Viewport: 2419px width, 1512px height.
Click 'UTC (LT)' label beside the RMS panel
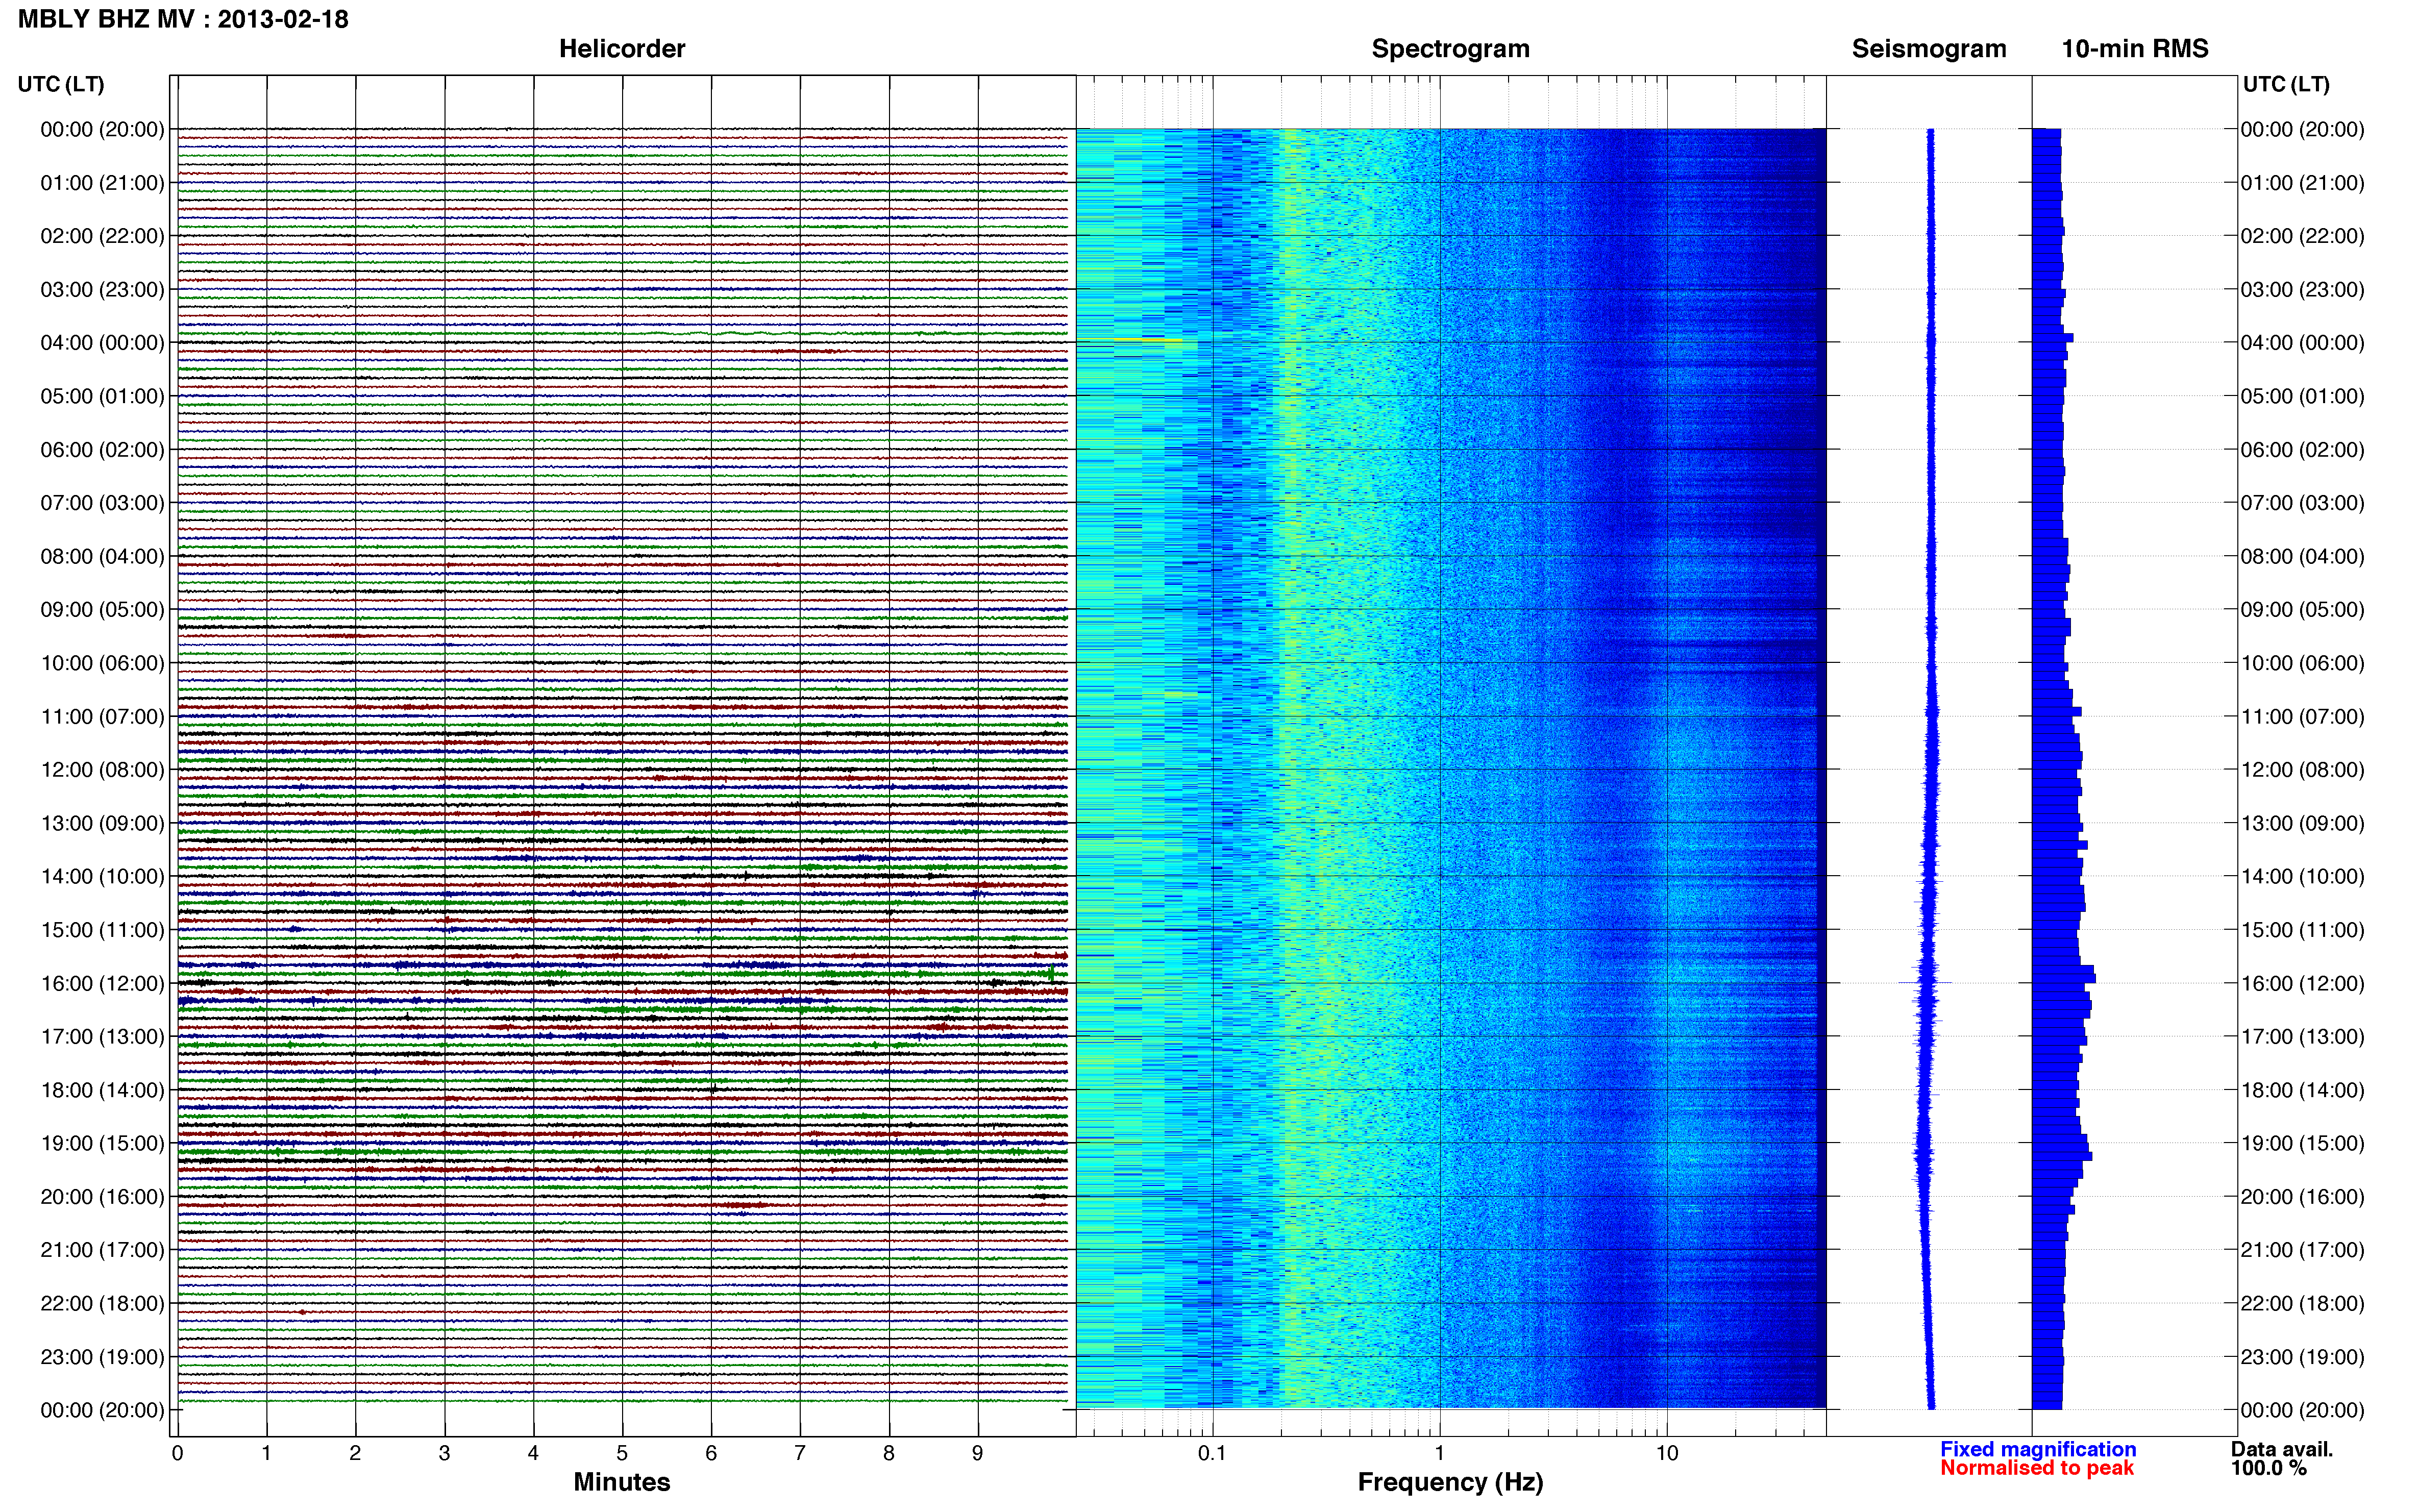[2286, 85]
